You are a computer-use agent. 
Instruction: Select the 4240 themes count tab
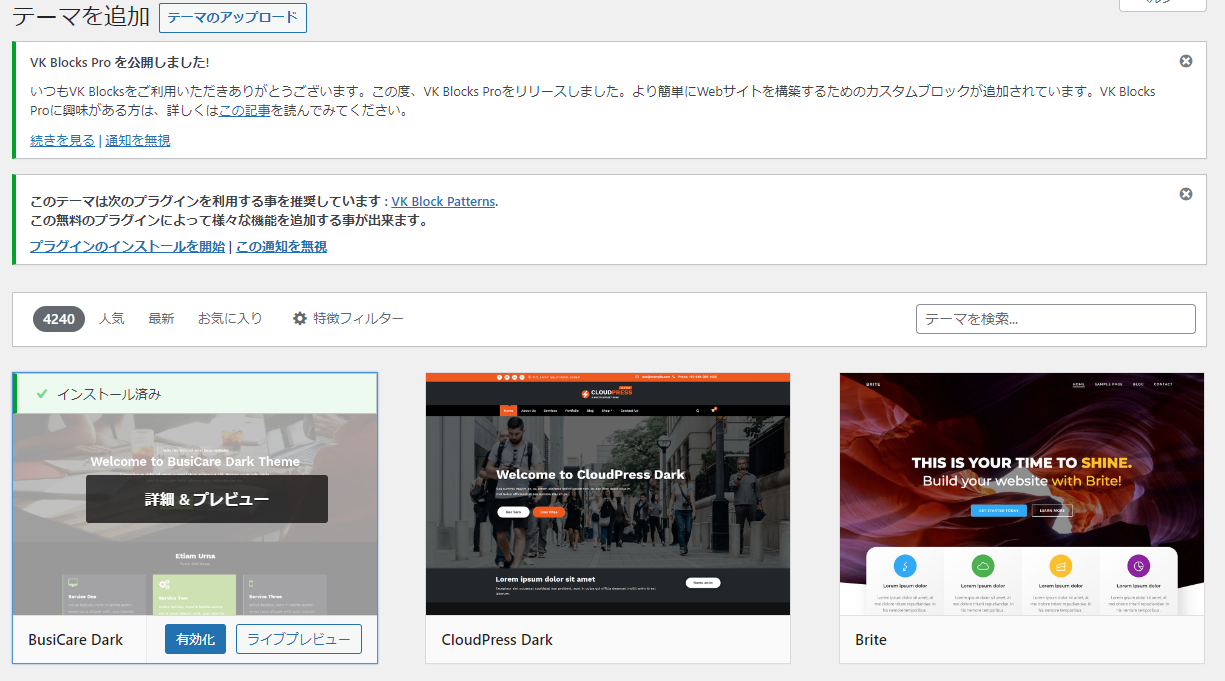(59, 319)
